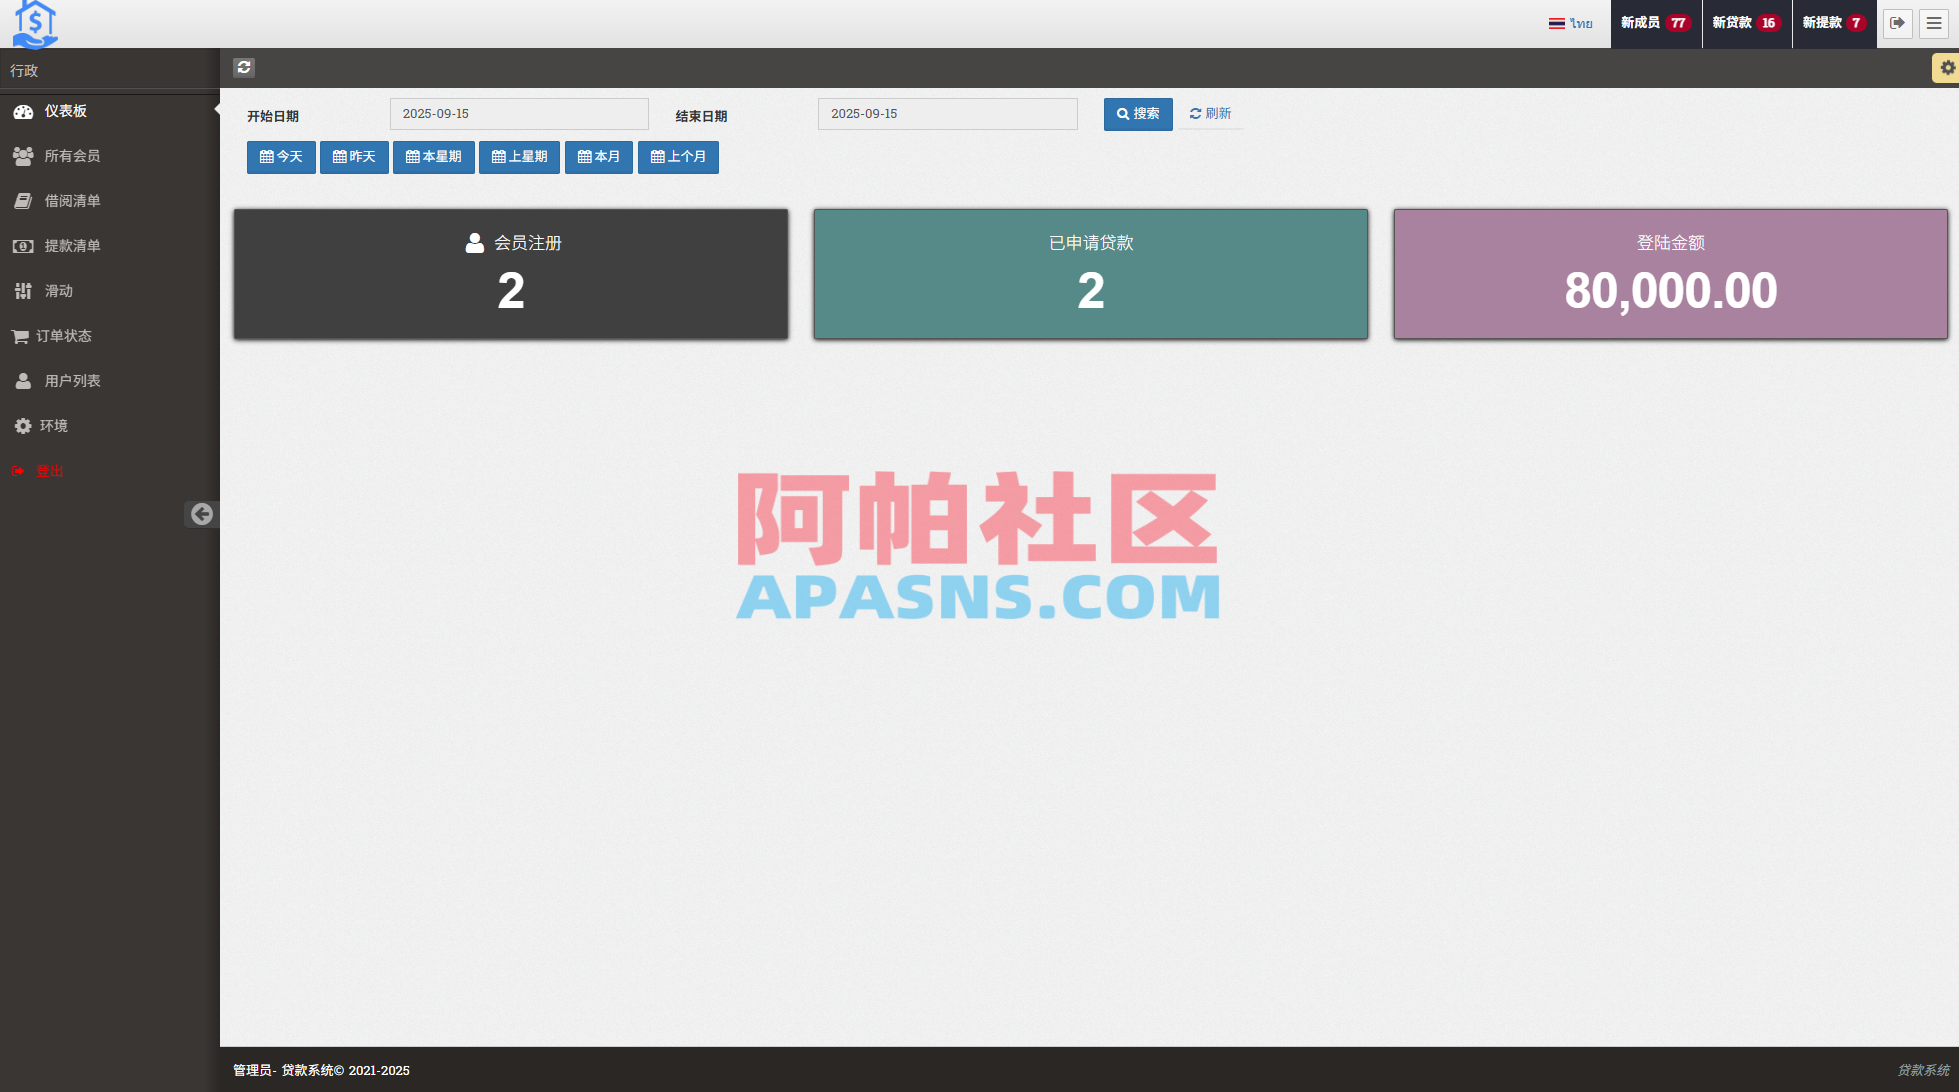This screenshot has height=1092, width=1959.
Task: Click the start date 开始日期 input field
Action: [518, 113]
